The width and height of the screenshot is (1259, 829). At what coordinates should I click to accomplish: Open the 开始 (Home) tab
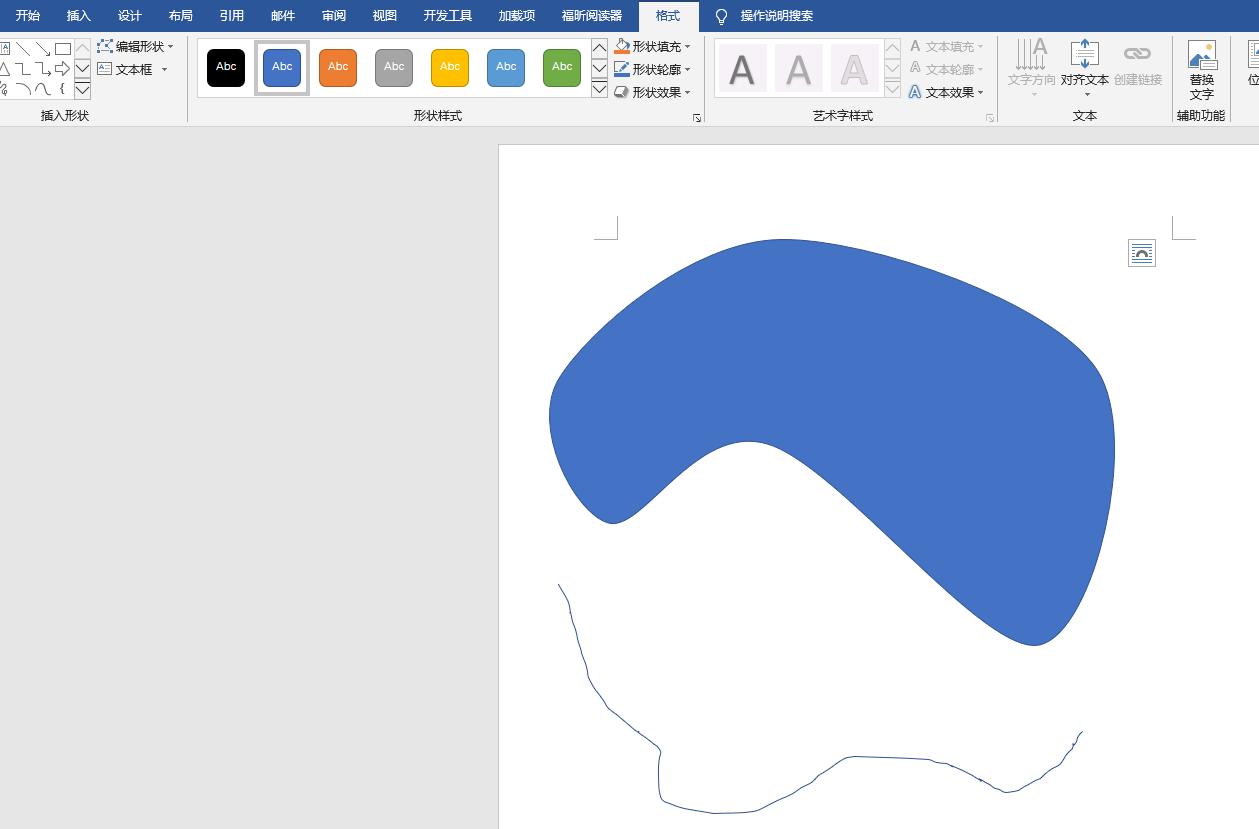click(28, 16)
